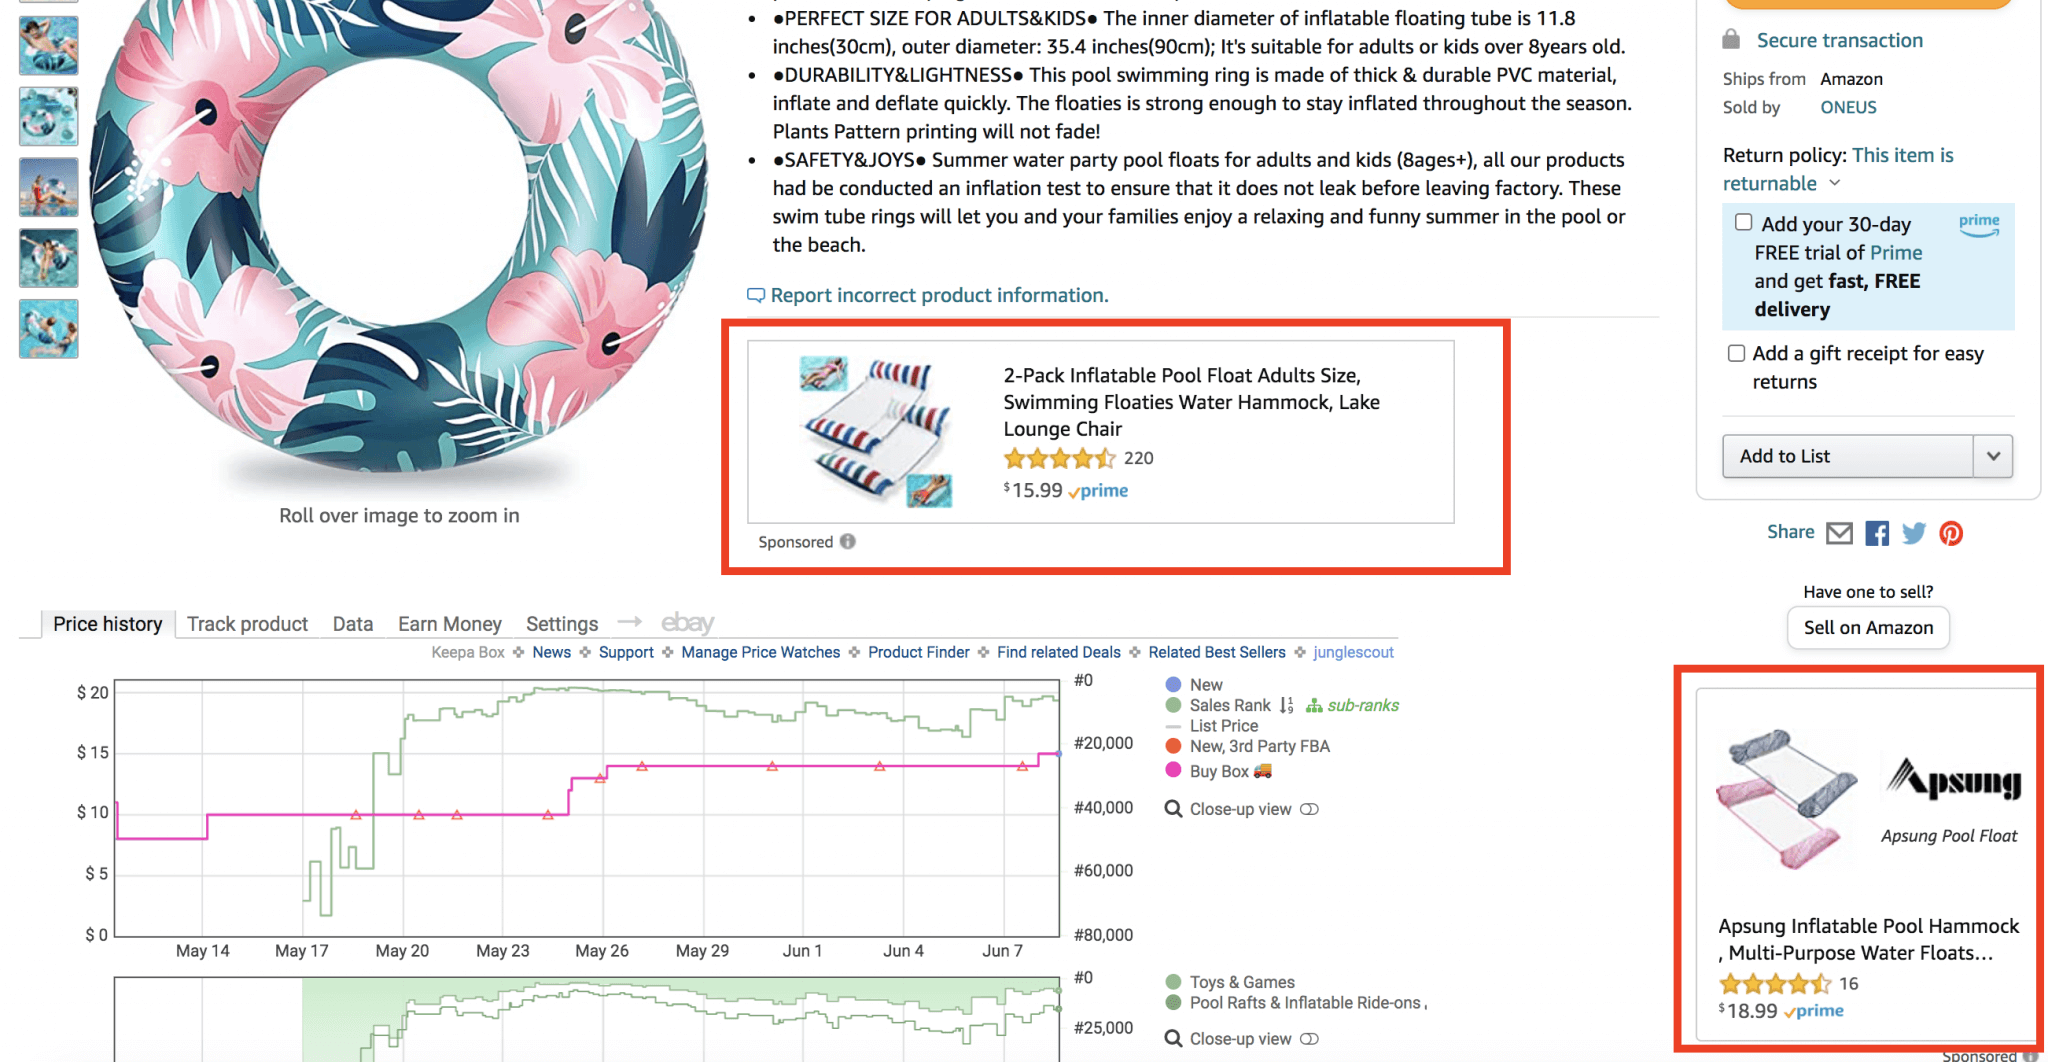Click the Close-up view magnifier icon
Image resolution: width=2048 pixels, height=1062 pixels.
click(1172, 808)
